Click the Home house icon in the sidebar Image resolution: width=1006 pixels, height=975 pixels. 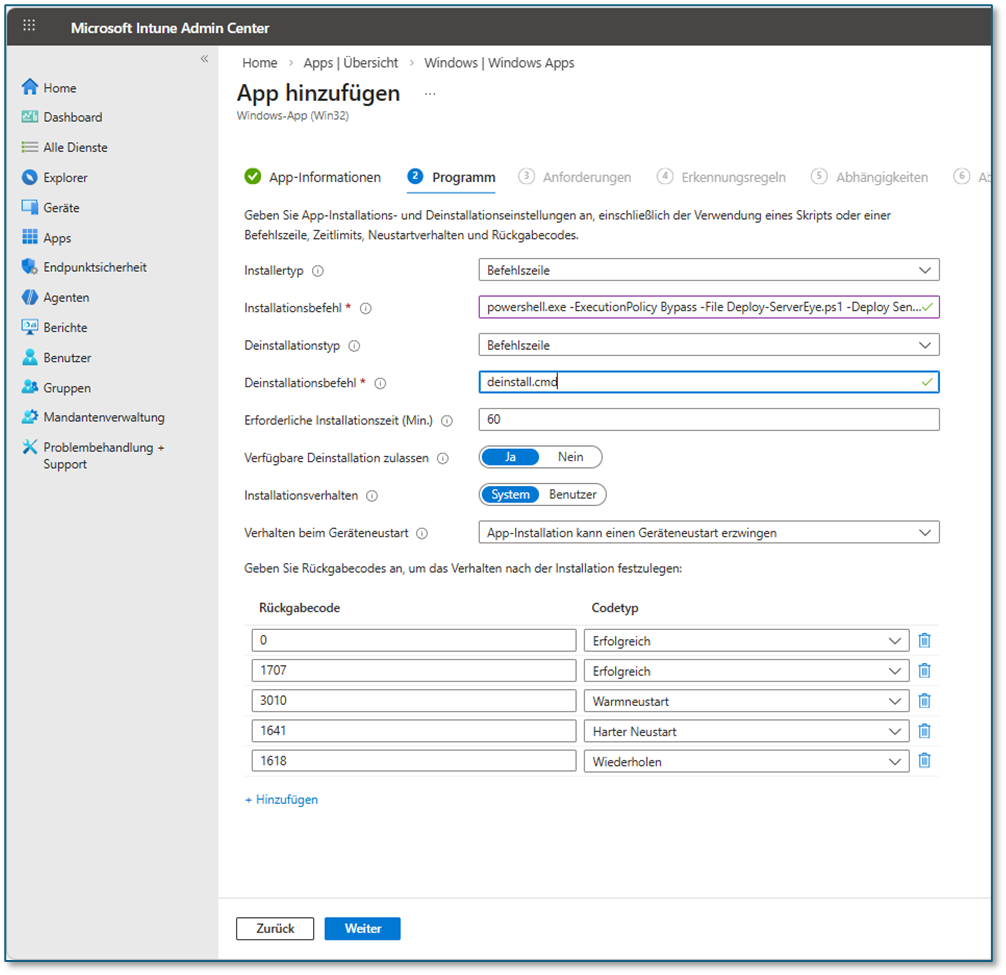(30, 87)
